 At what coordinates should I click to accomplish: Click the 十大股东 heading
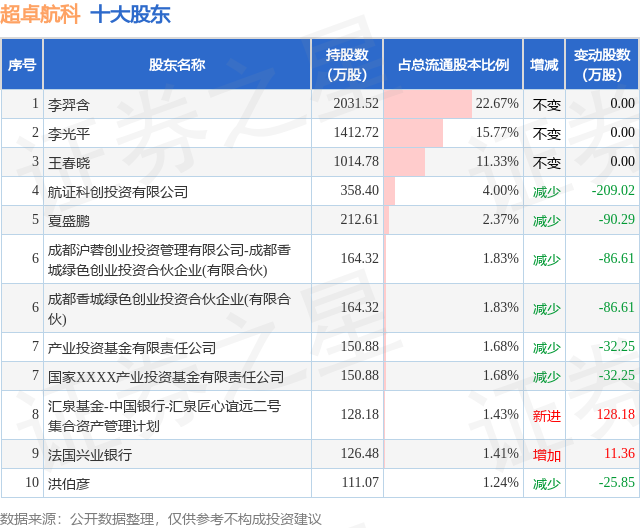click(130, 14)
